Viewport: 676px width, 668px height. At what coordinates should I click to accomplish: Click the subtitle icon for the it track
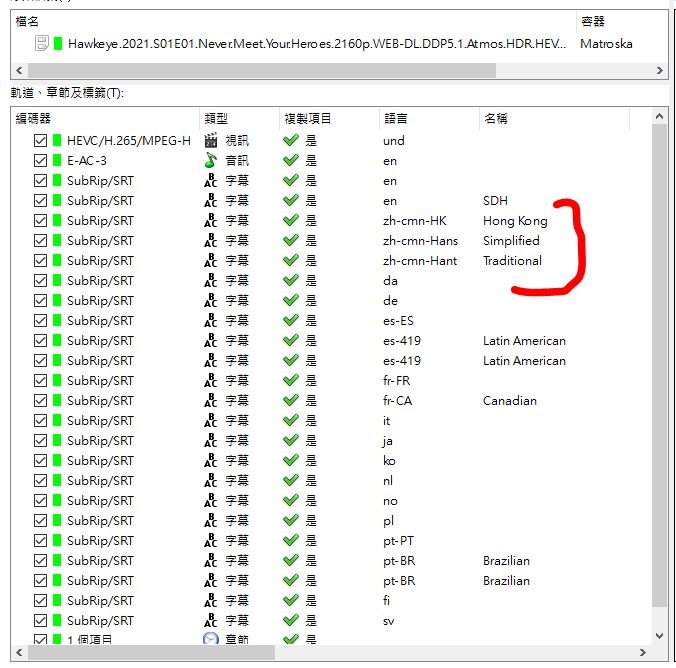click(x=210, y=420)
